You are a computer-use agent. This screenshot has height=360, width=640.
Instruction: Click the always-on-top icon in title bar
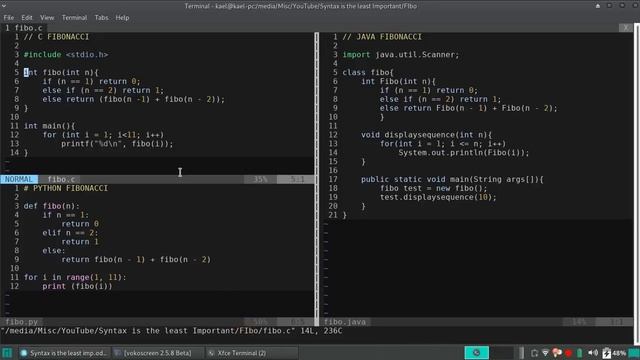[598, 6]
